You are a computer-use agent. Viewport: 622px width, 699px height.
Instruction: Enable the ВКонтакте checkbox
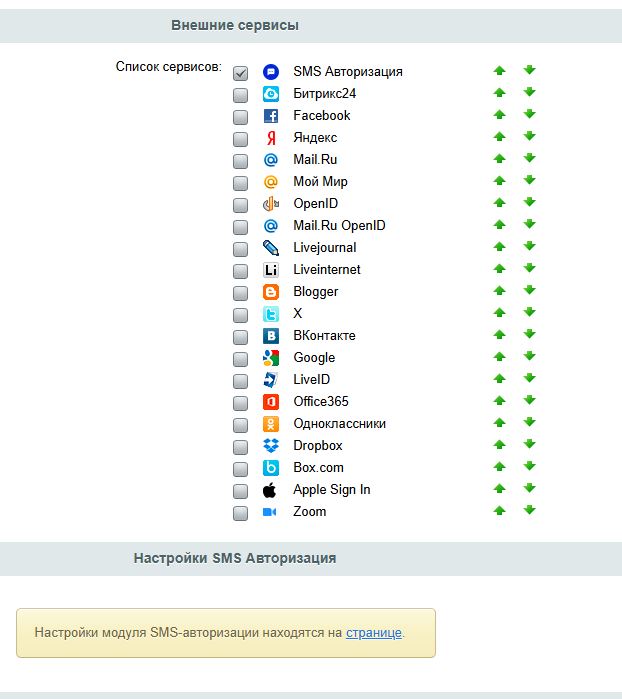click(240, 337)
